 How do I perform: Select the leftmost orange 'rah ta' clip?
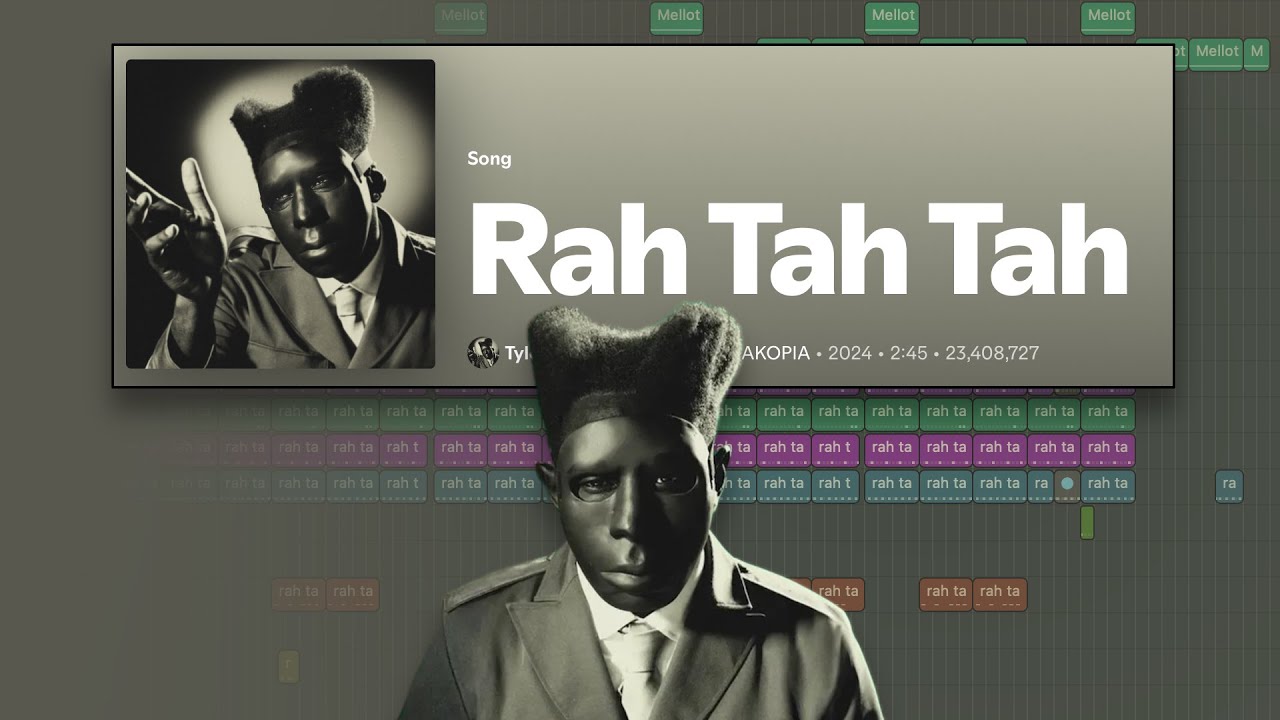(x=298, y=593)
